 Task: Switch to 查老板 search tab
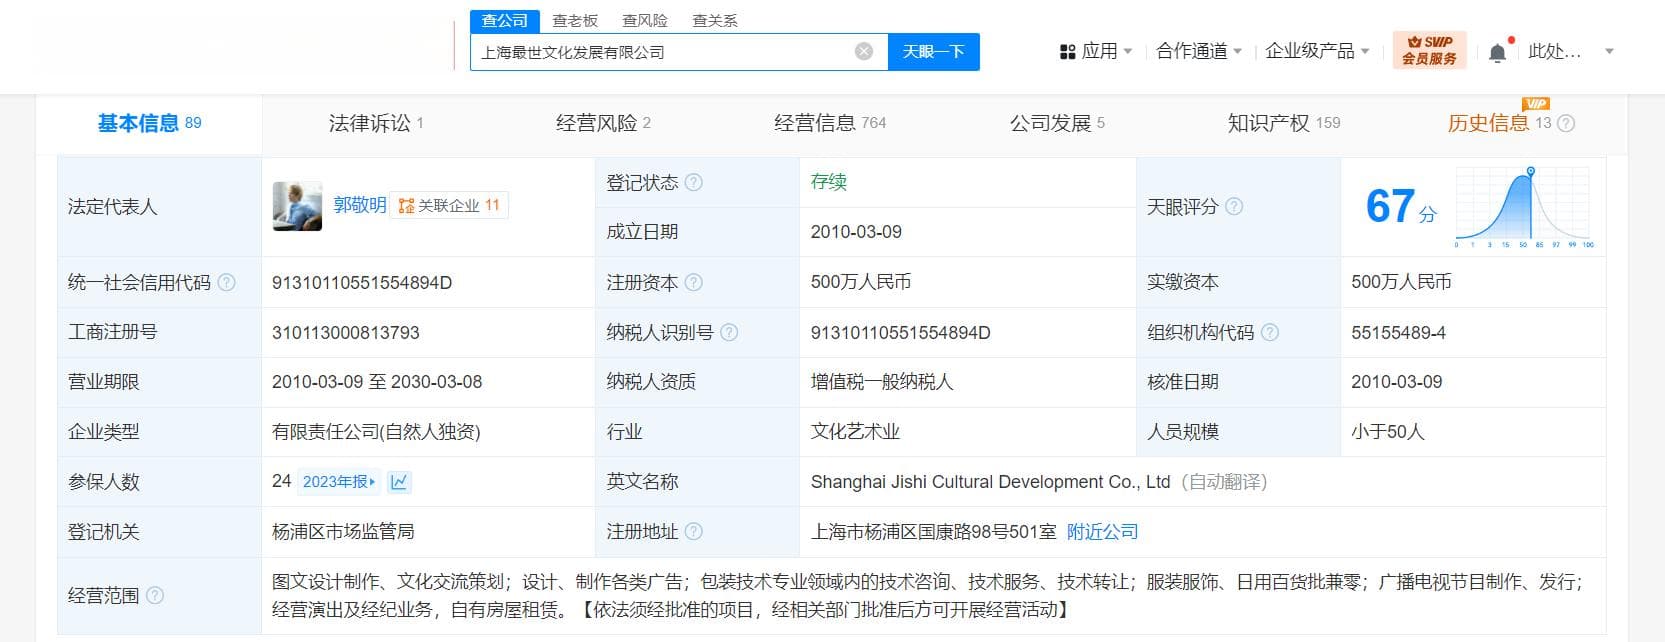[575, 20]
